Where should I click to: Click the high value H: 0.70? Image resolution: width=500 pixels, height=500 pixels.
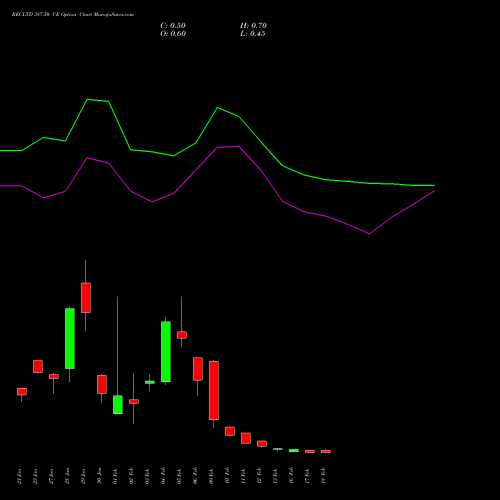[x=253, y=26]
